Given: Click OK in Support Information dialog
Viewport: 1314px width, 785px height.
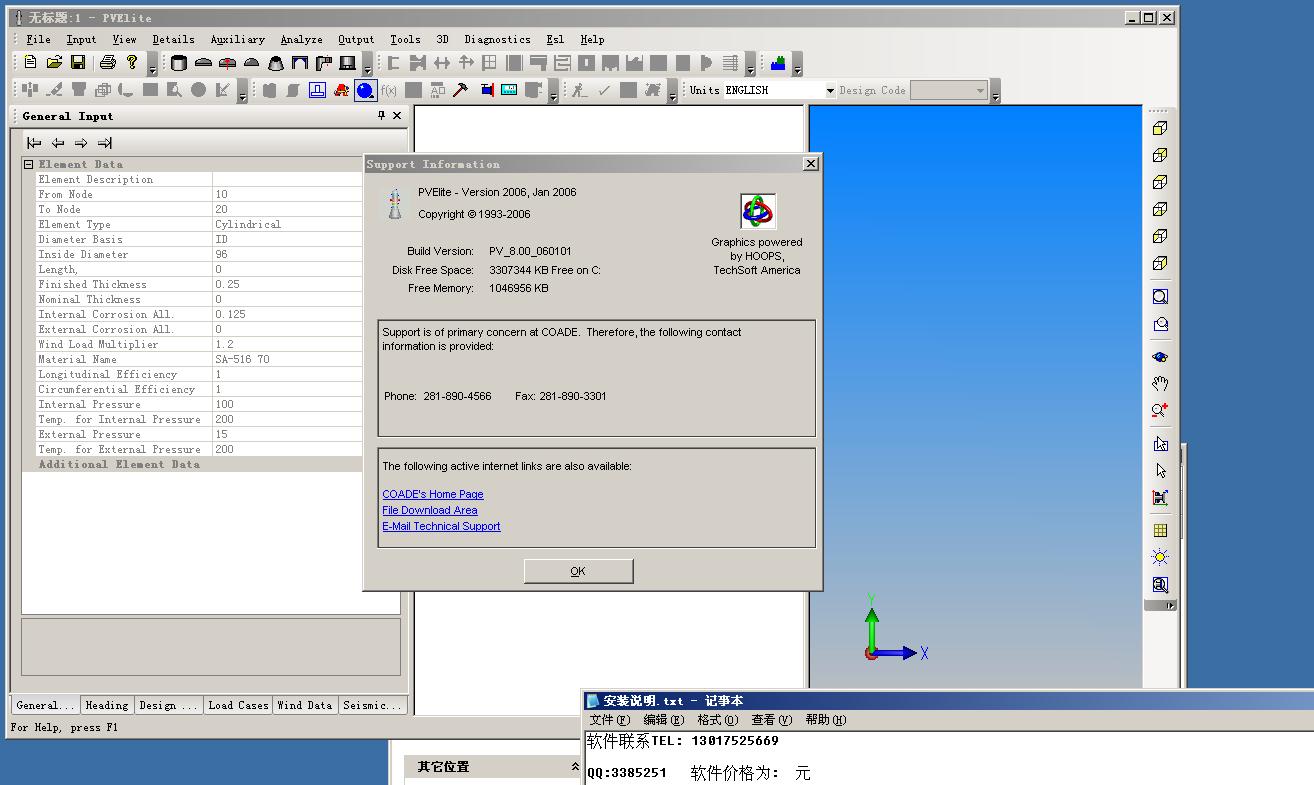Looking at the screenshot, I should (x=578, y=571).
